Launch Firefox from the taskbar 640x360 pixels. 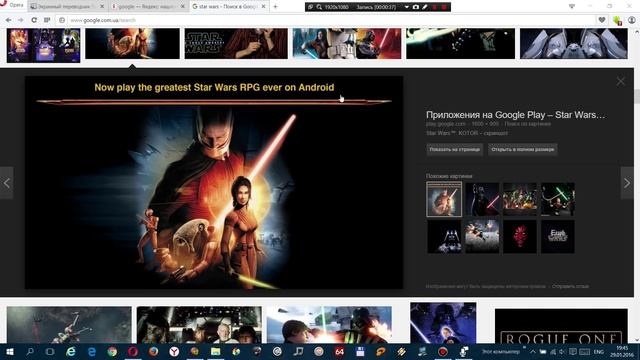[153, 351]
